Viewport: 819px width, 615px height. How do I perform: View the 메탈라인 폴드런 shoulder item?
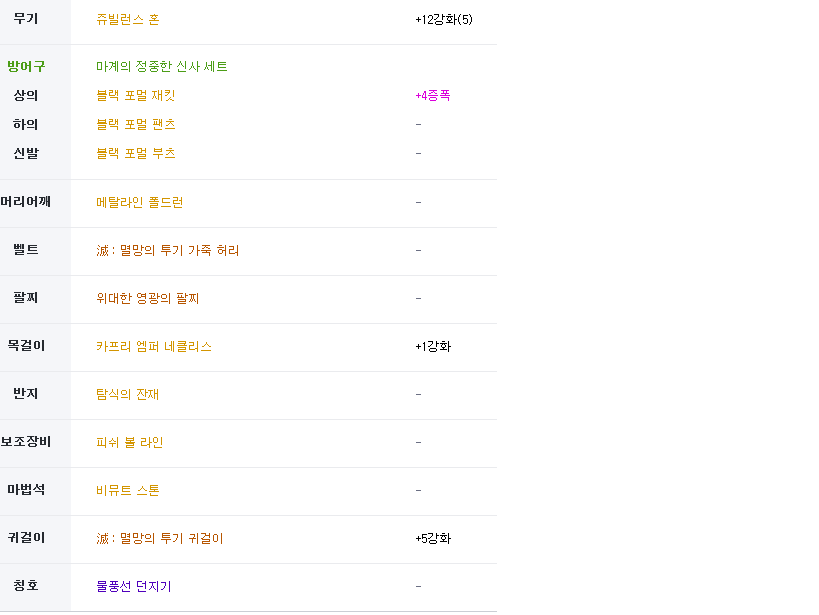(x=139, y=203)
